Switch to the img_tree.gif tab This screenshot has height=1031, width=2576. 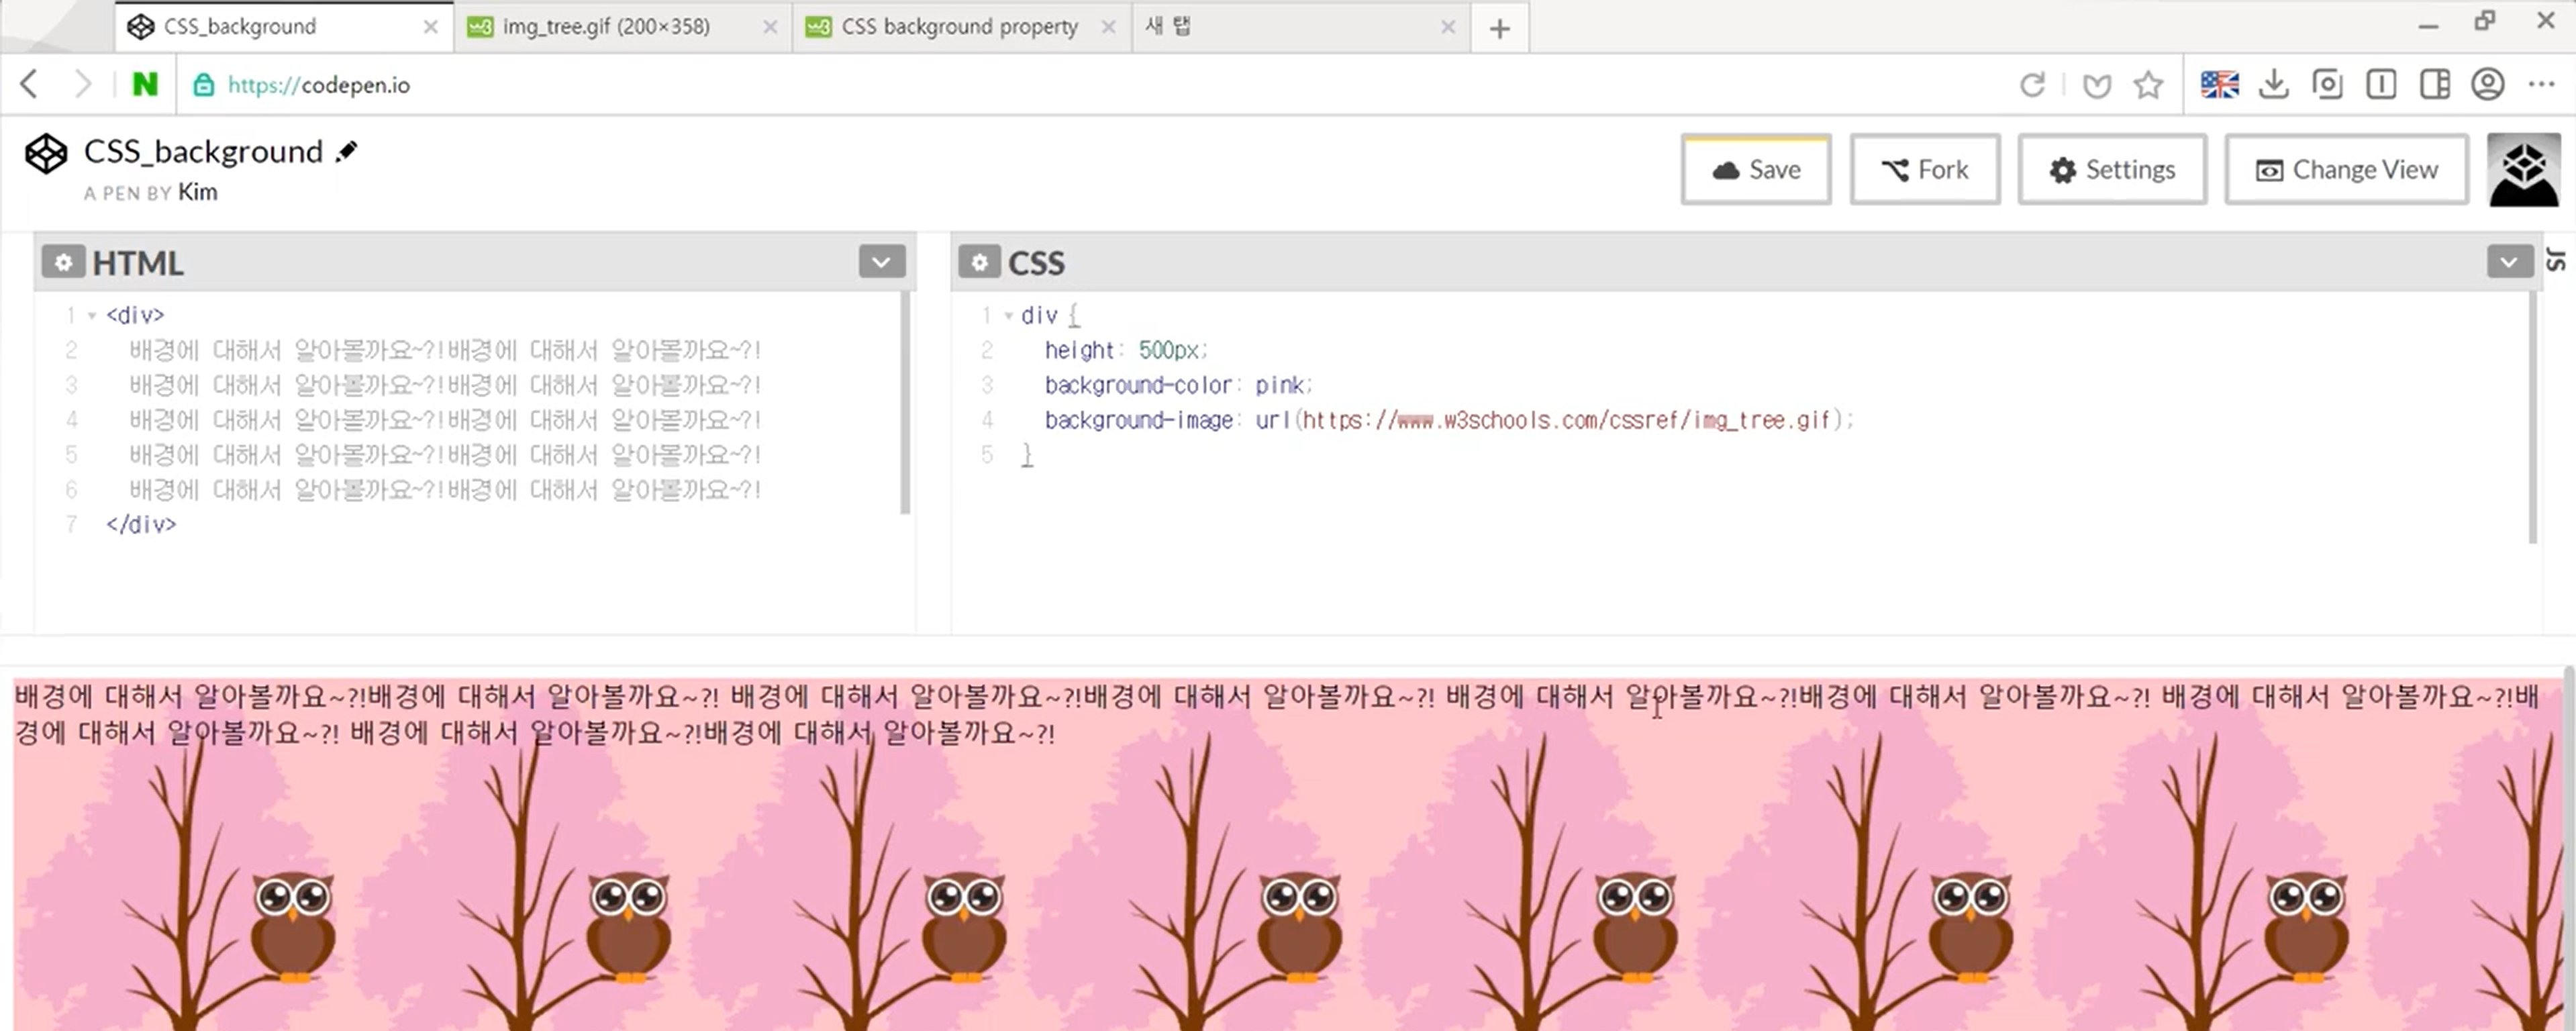tap(606, 27)
